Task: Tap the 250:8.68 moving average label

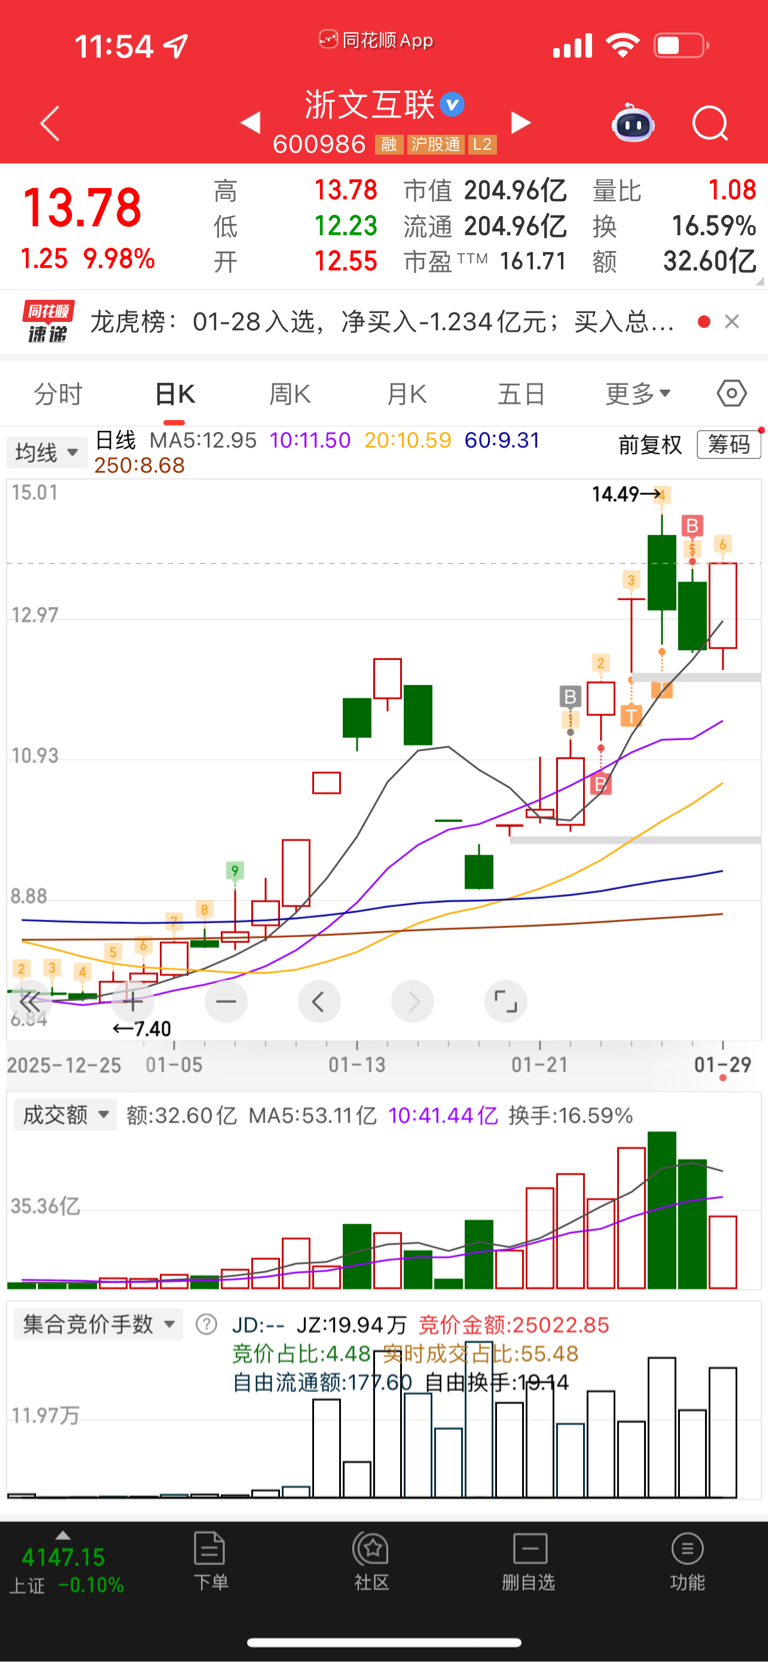Action: [140, 466]
